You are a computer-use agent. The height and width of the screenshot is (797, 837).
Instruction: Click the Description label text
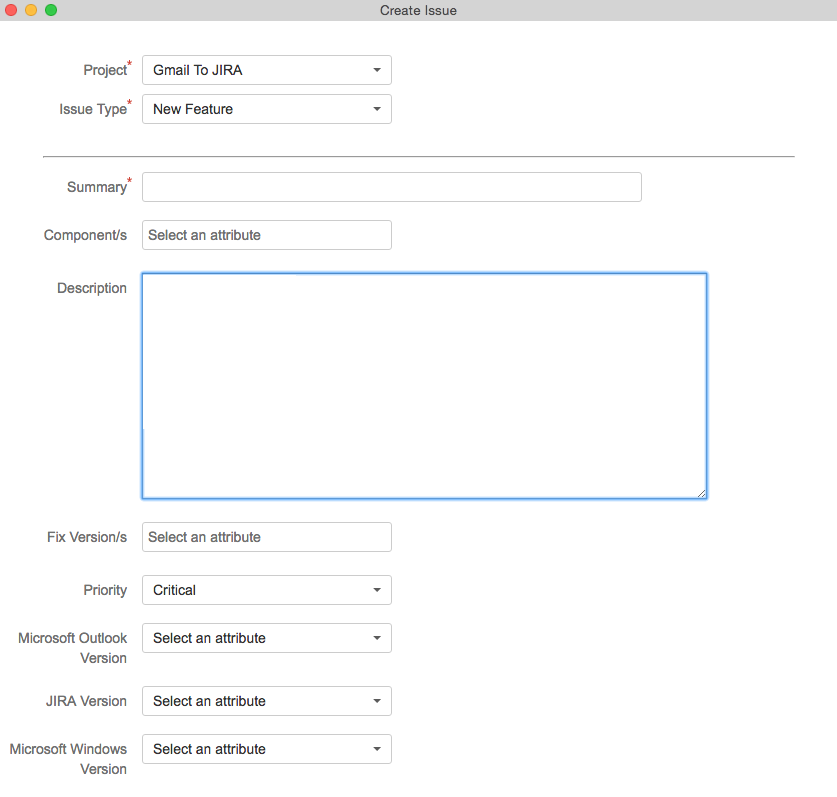[92, 288]
